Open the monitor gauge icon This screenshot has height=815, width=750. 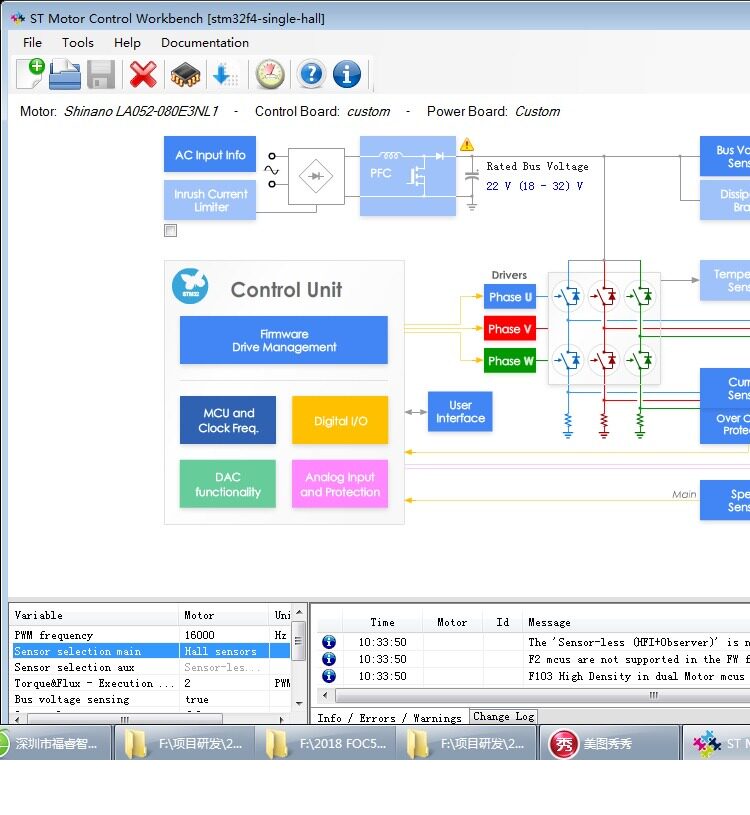(270, 74)
